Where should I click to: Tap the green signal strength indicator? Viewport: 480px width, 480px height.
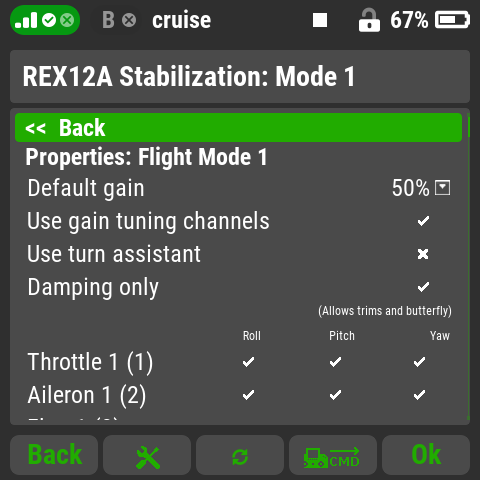(x=45, y=20)
